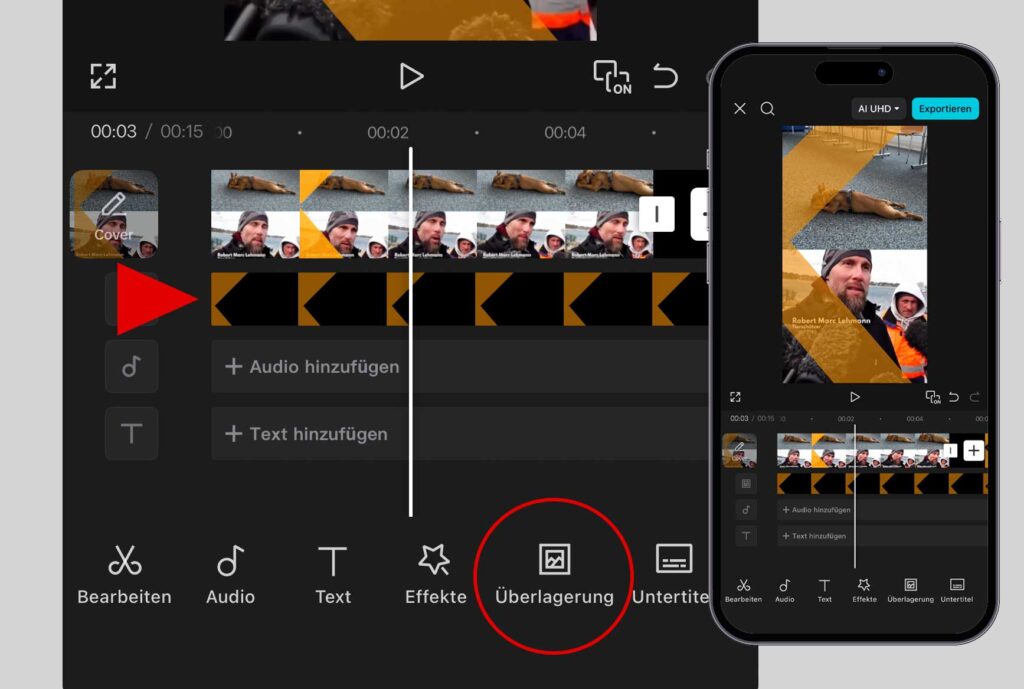Image resolution: width=1024 pixels, height=689 pixels.
Task: Select the Text tool in enlarged bottom toolbar
Action: (x=333, y=575)
